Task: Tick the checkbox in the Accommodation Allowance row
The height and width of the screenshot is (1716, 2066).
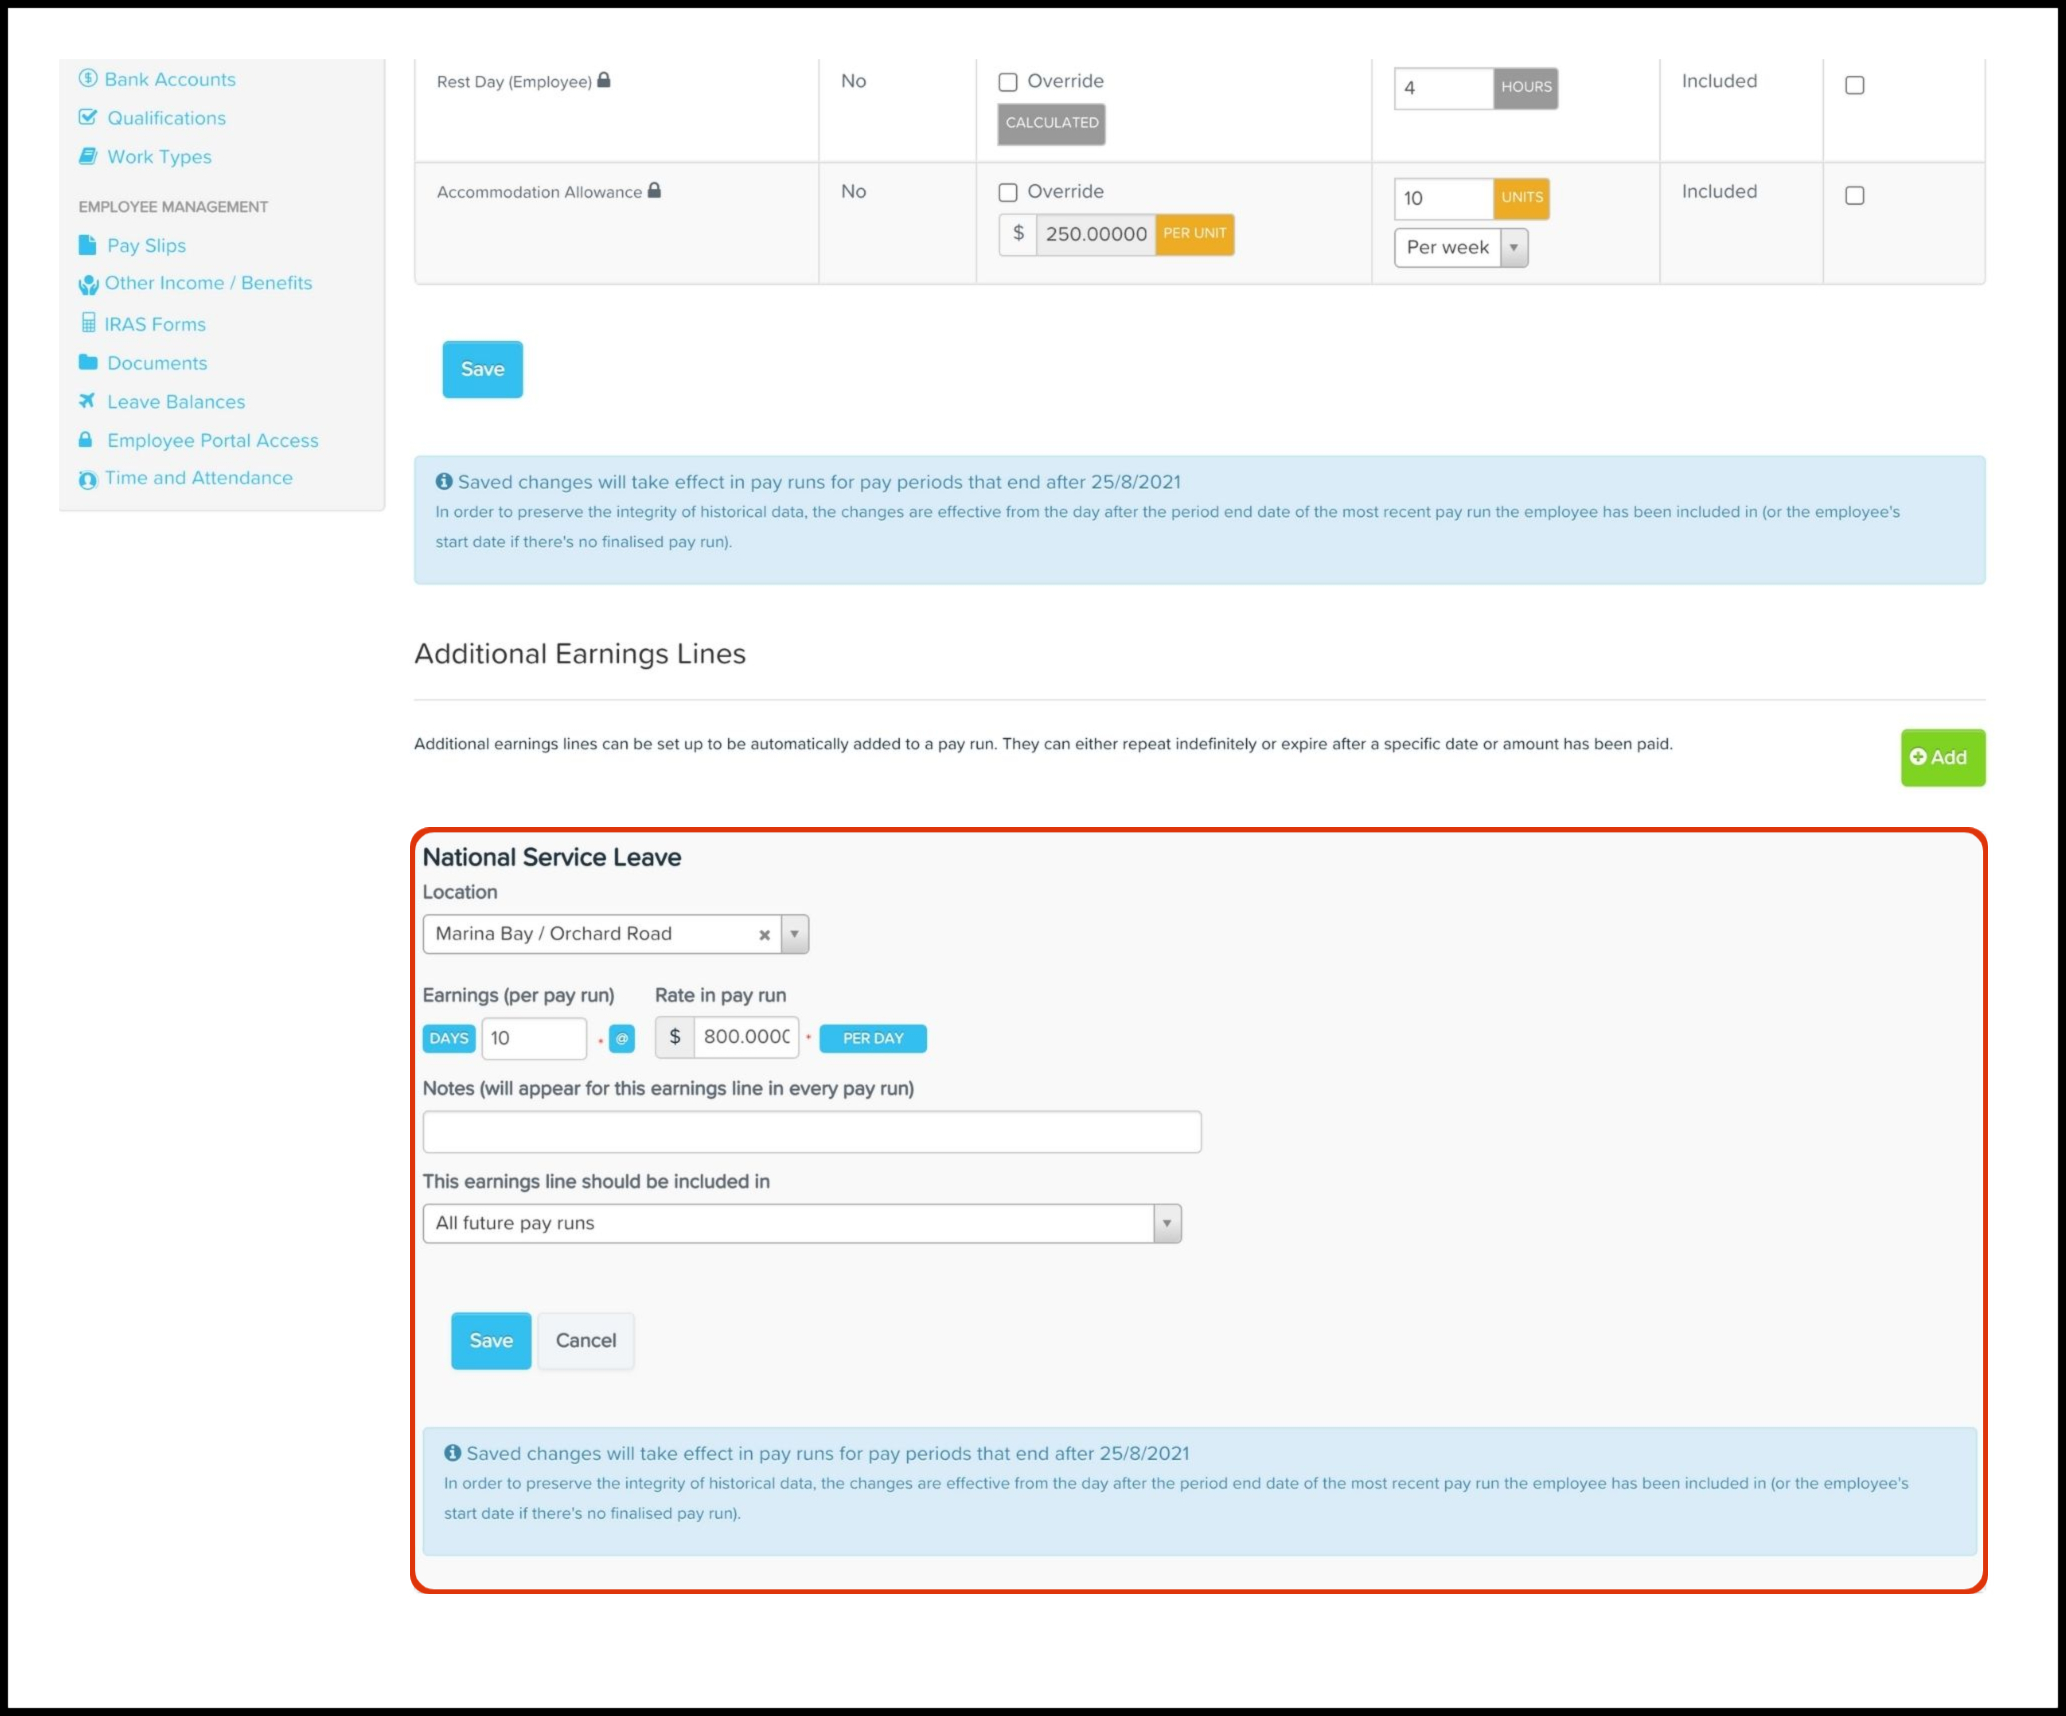Action: (1854, 195)
